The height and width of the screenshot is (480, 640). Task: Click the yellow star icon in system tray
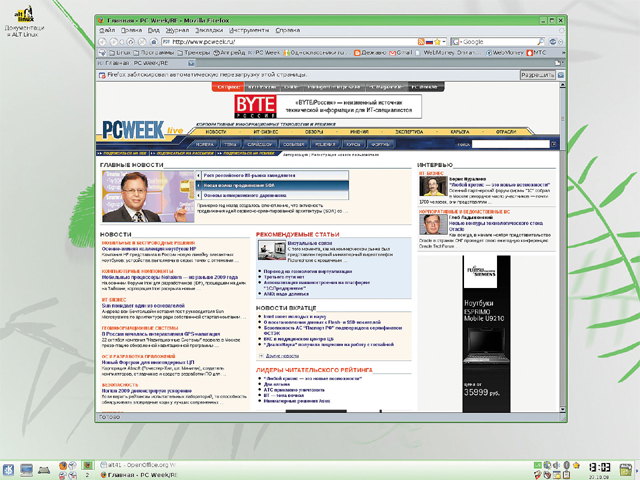(x=576, y=465)
